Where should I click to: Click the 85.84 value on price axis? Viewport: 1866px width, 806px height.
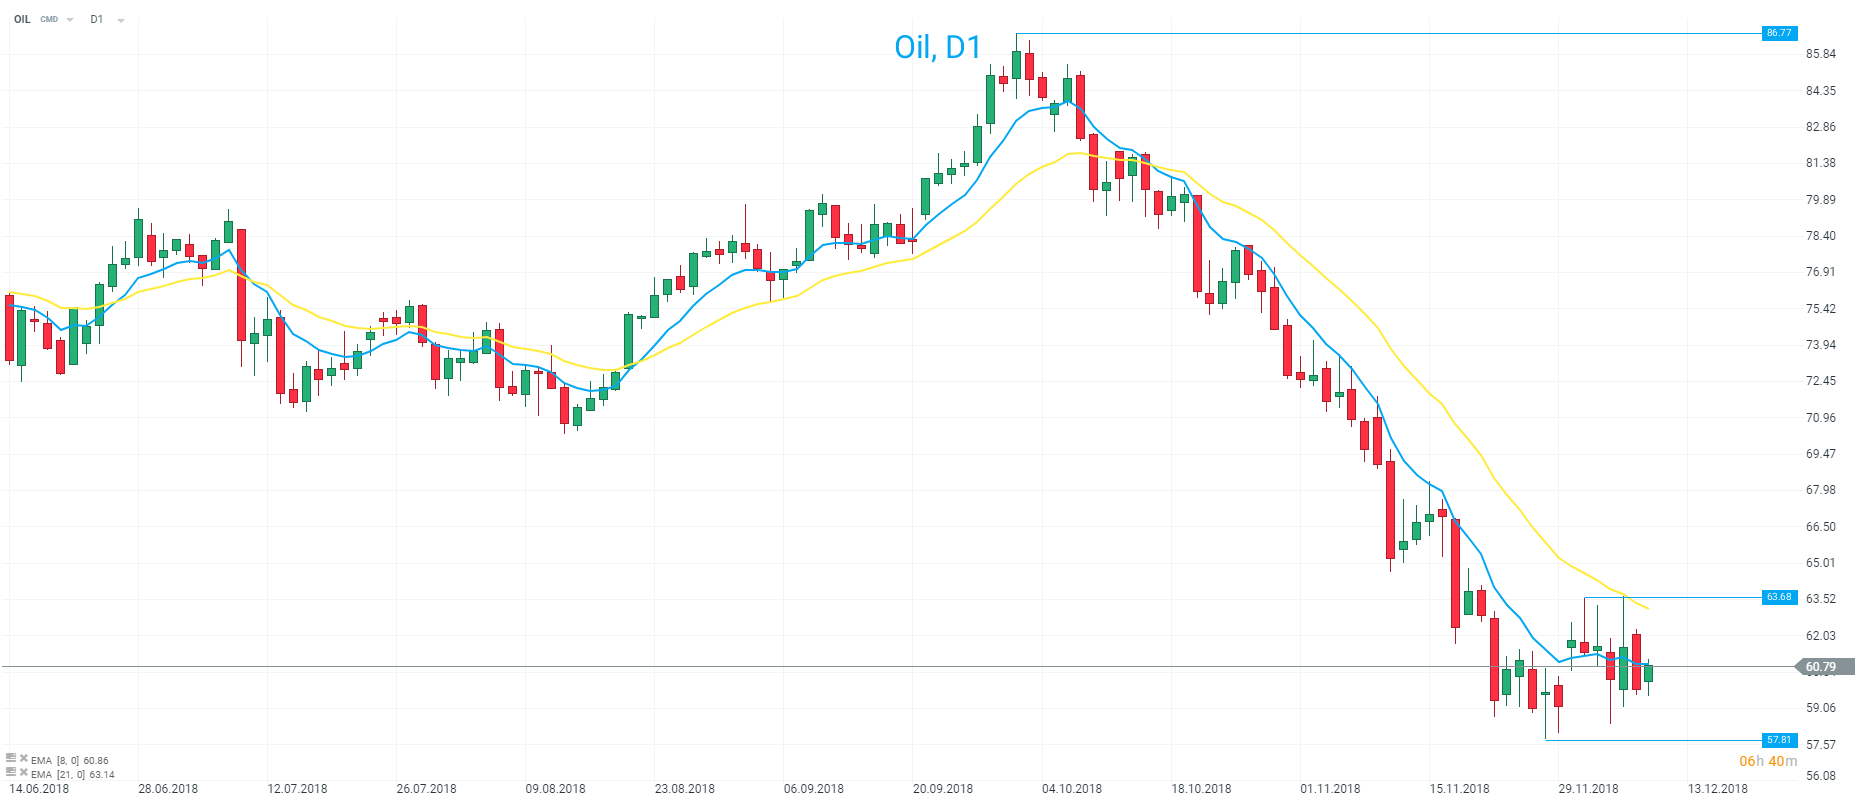point(1821,54)
